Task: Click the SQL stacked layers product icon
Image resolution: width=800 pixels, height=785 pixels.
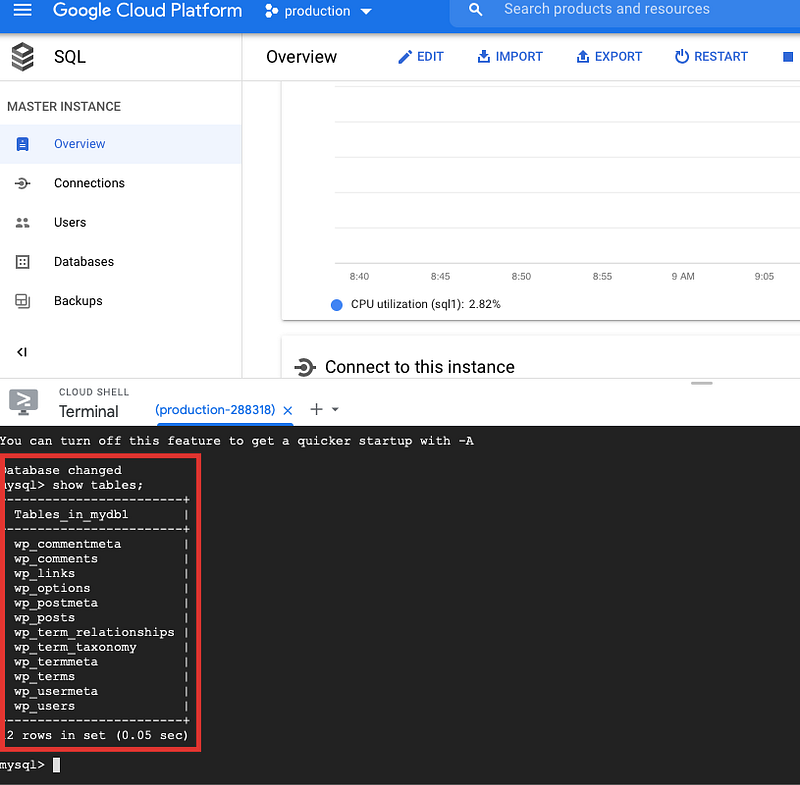Action: coord(22,57)
